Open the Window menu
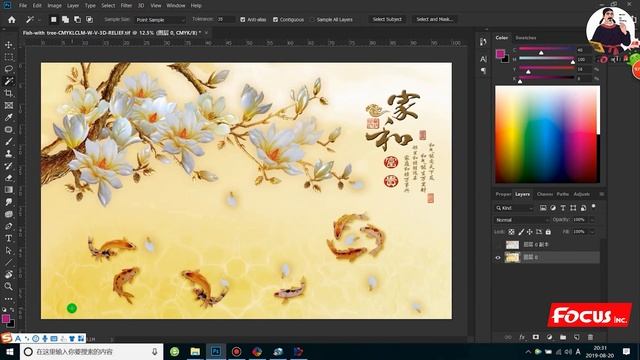The image size is (640, 360). click(x=176, y=6)
